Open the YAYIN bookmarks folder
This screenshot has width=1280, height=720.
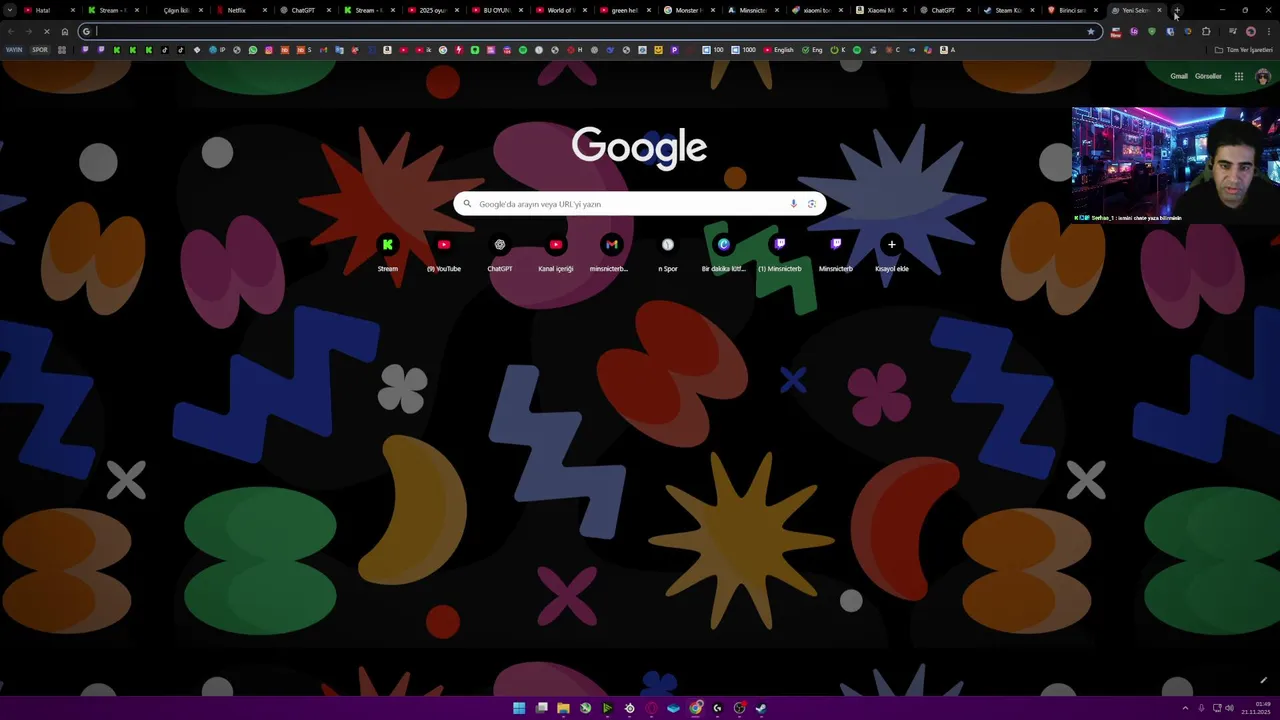(14, 50)
